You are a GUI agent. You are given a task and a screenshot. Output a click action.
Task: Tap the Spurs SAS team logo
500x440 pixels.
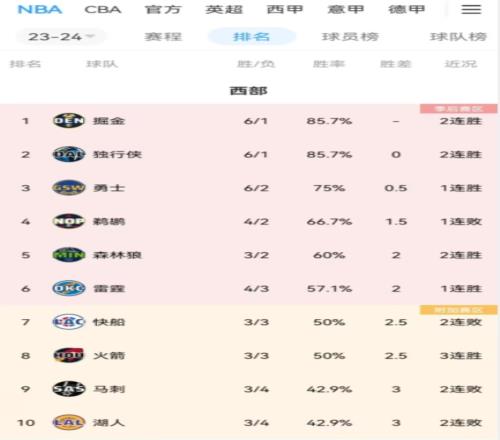pos(69,389)
